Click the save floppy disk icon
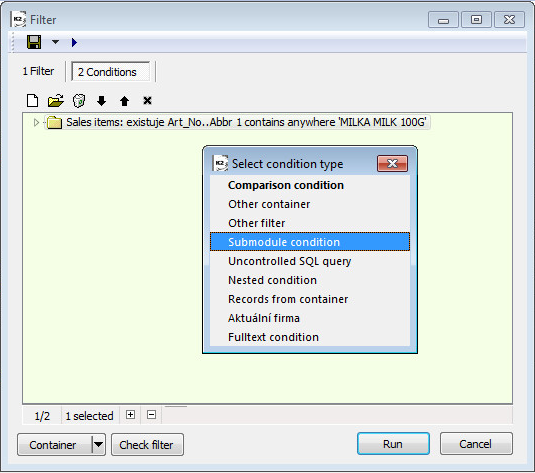535x473 pixels. [34, 42]
